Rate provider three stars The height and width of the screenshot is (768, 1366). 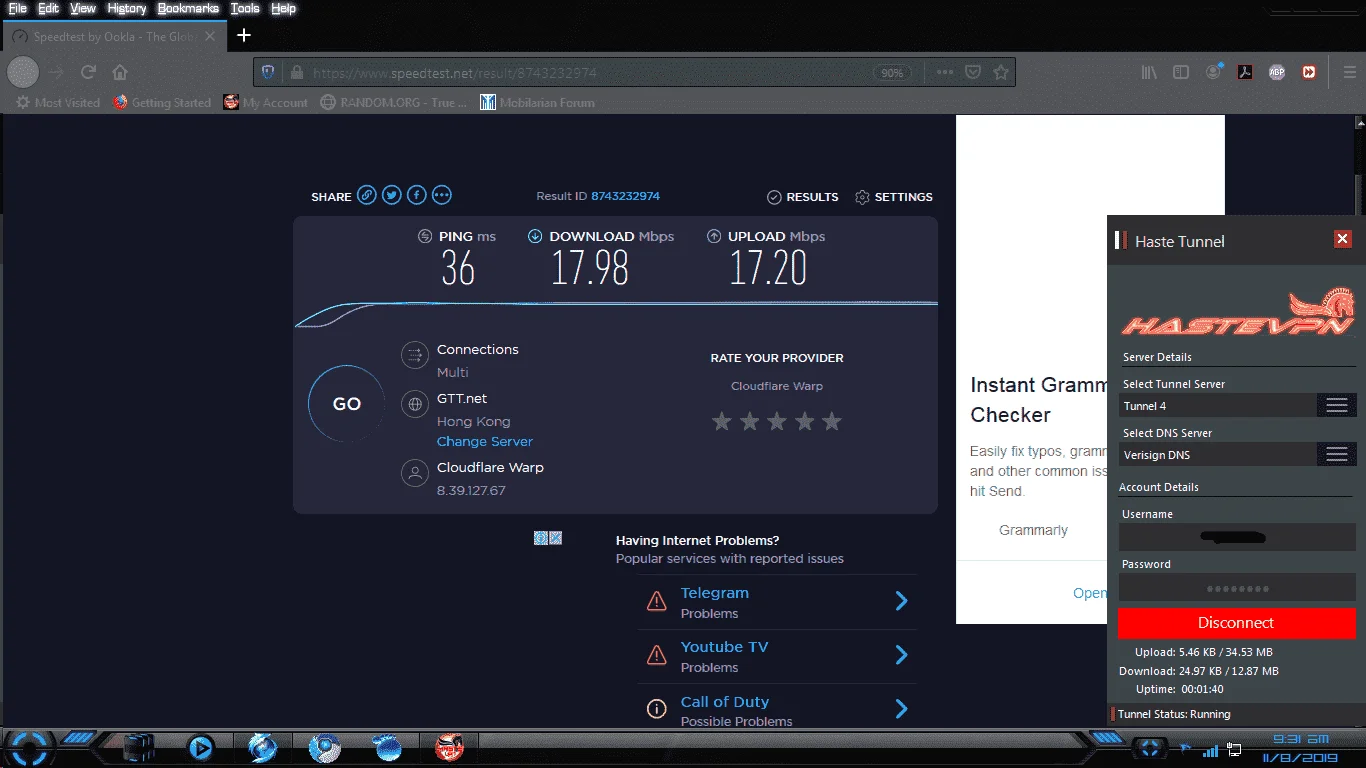tap(777, 421)
